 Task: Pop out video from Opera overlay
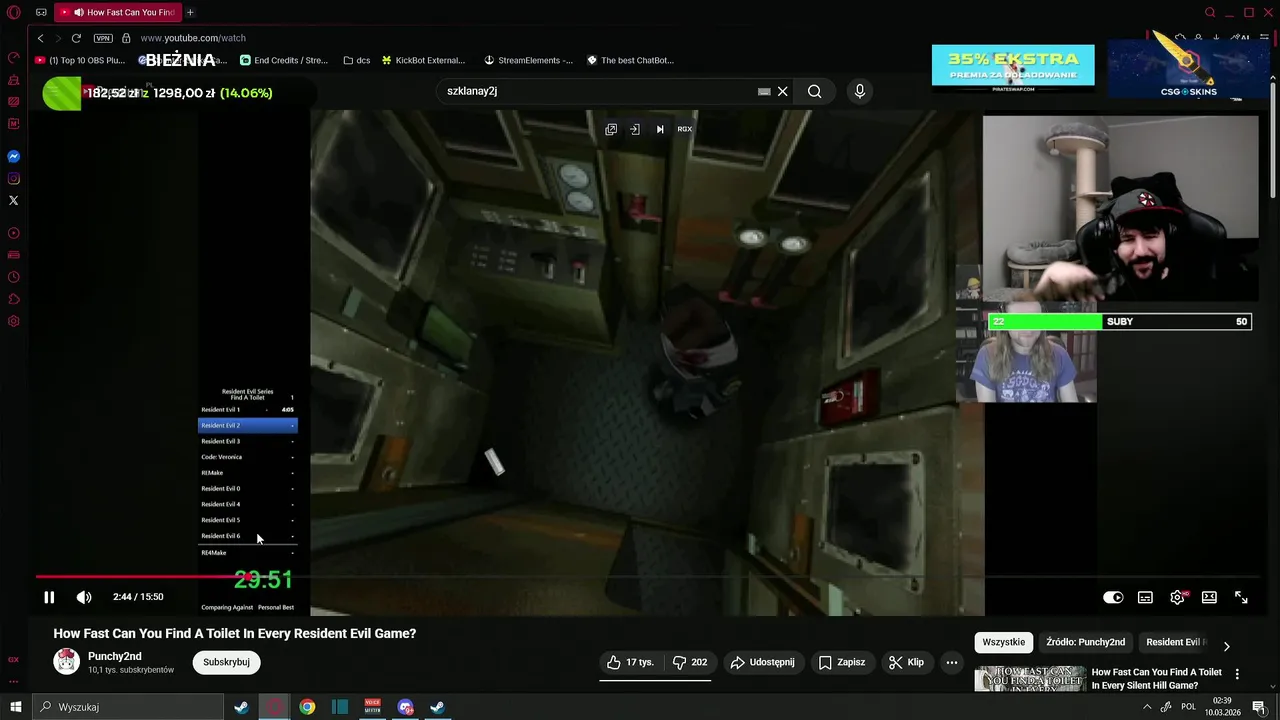tap(611, 129)
